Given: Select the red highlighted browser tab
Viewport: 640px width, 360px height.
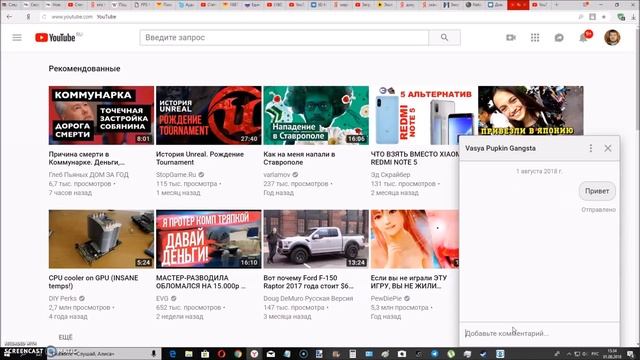Looking at the screenshot, I should point(518,4).
